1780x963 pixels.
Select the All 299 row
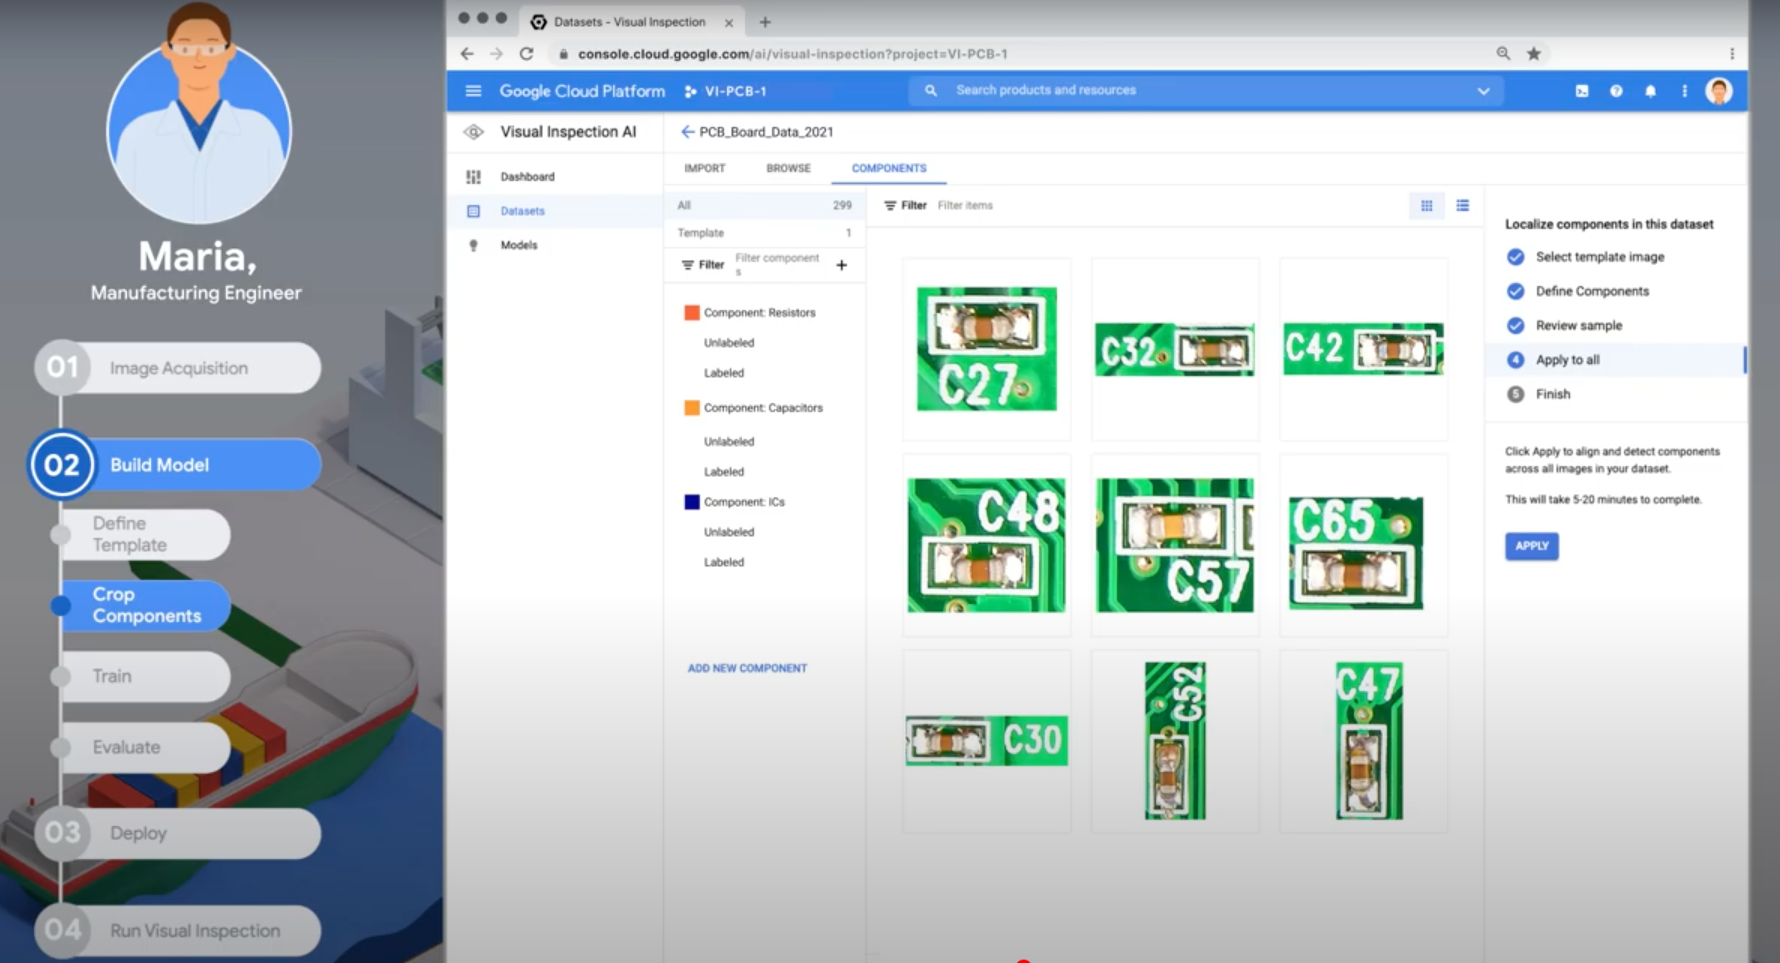pos(765,205)
